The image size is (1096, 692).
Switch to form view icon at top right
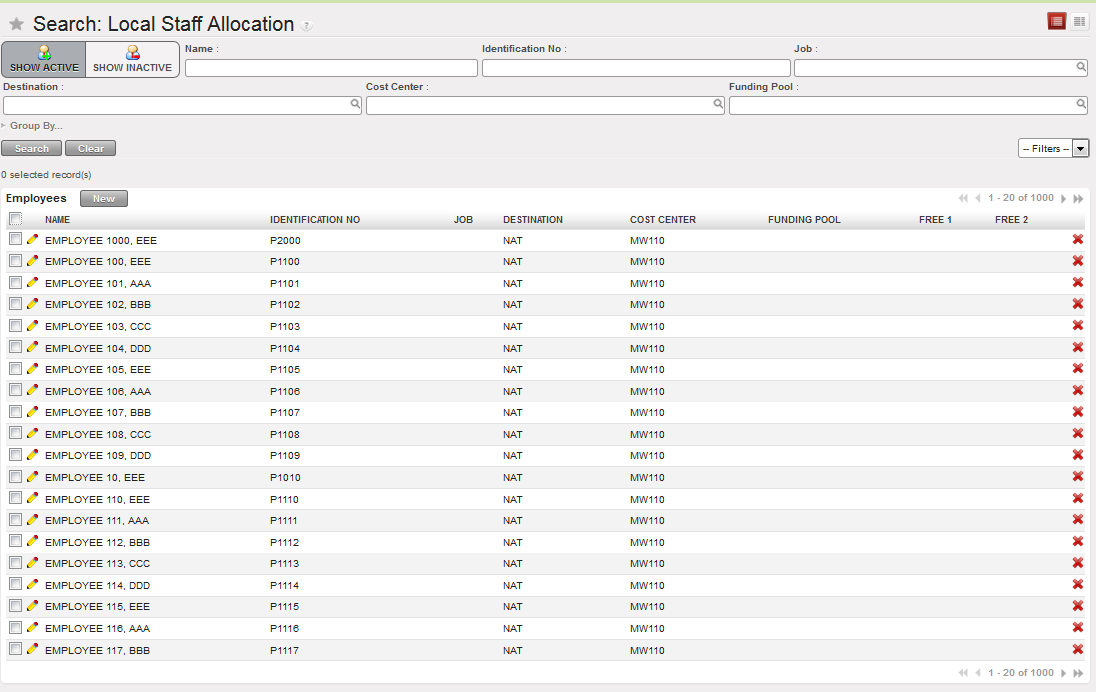coord(1080,22)
